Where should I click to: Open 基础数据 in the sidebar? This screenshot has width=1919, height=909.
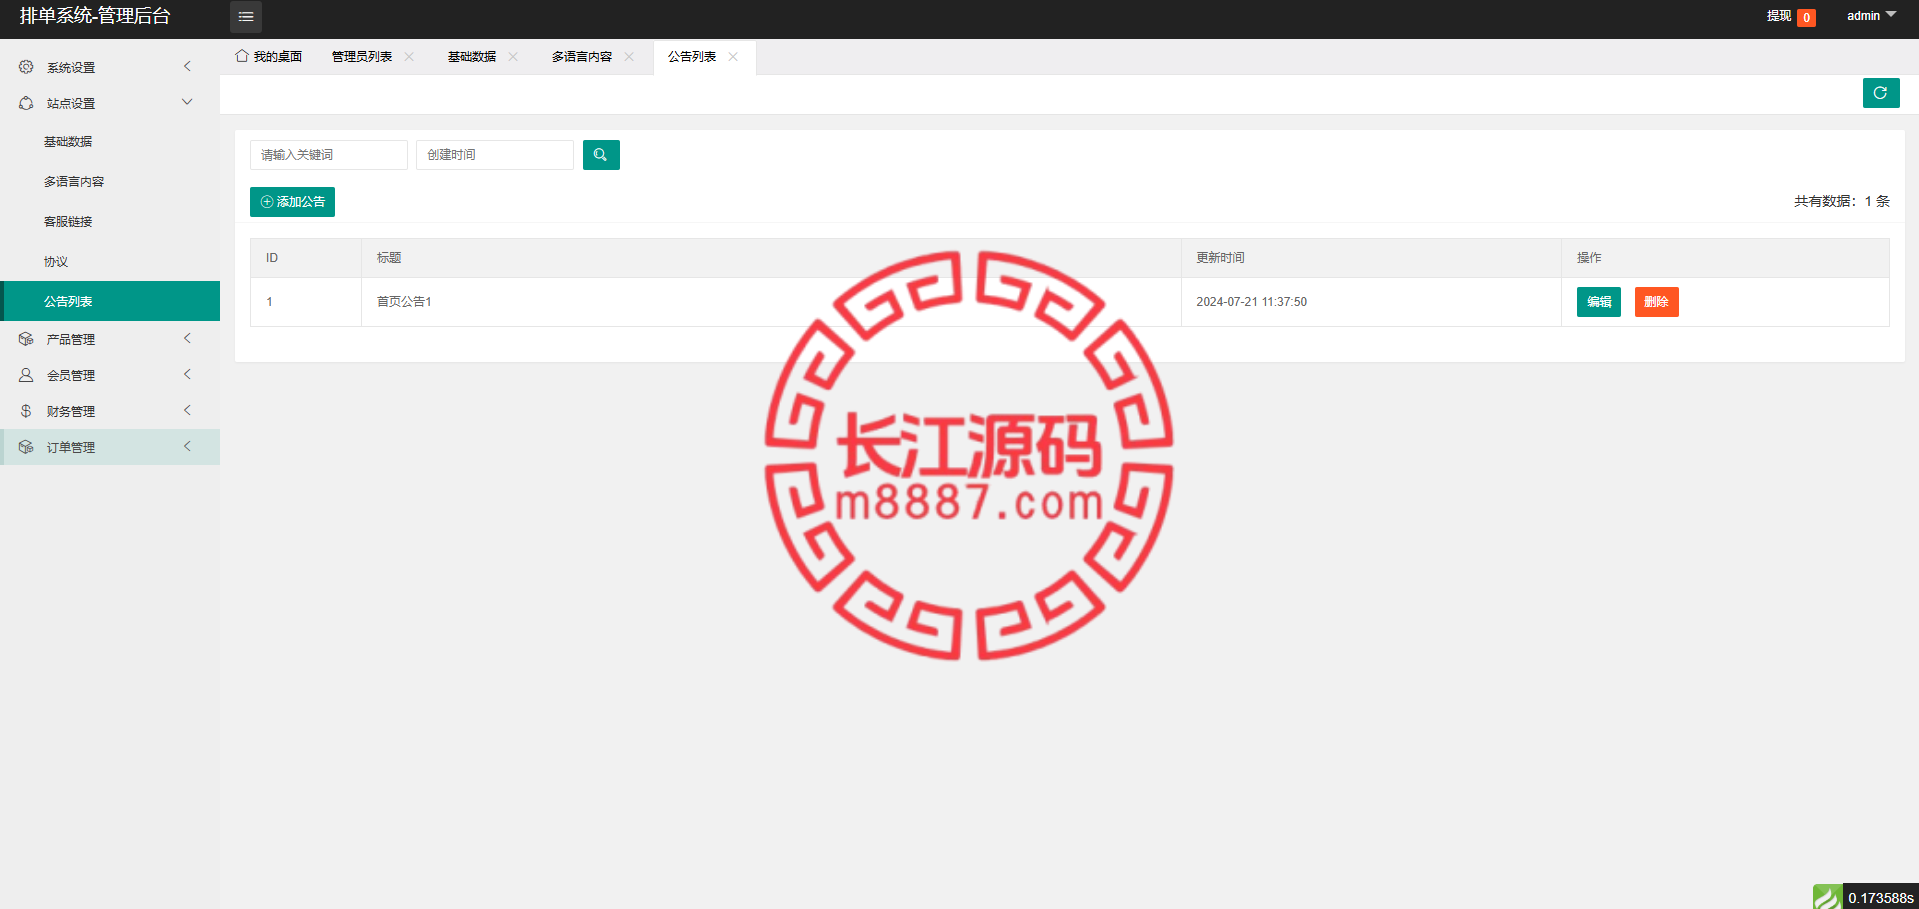coord(110,142)
